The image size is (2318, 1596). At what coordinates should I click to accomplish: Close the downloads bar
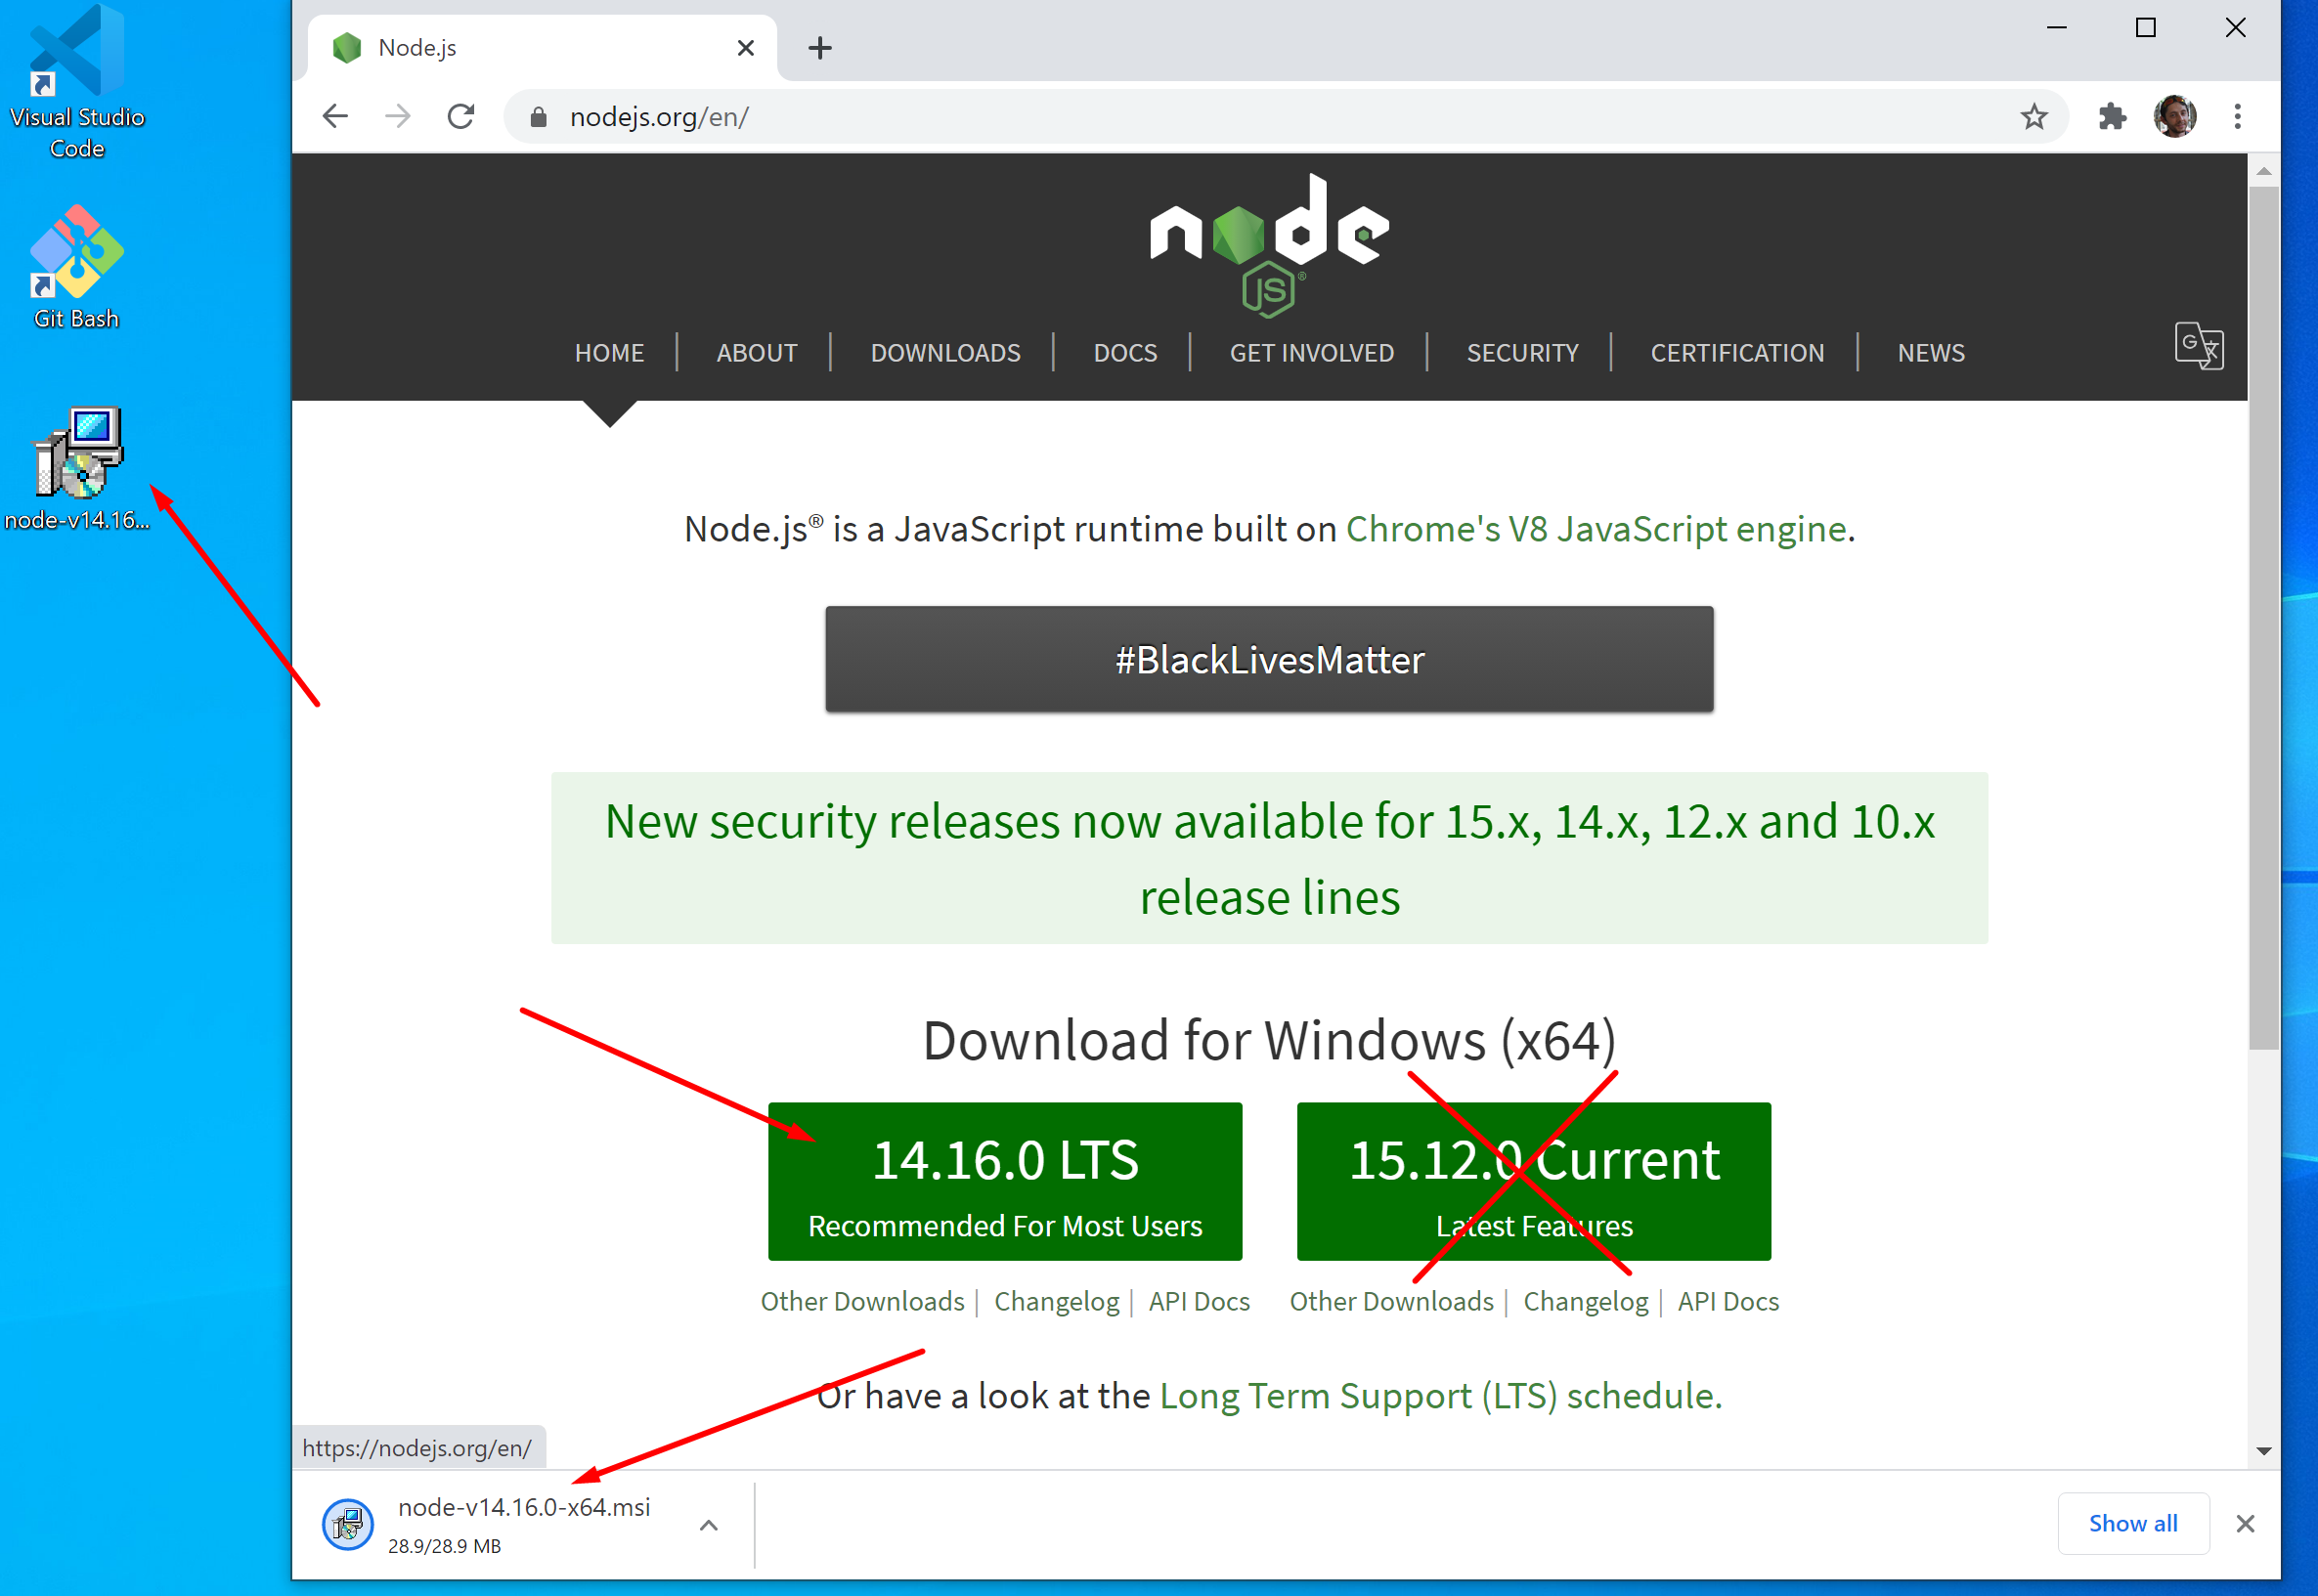[x=2245, y=1523]
